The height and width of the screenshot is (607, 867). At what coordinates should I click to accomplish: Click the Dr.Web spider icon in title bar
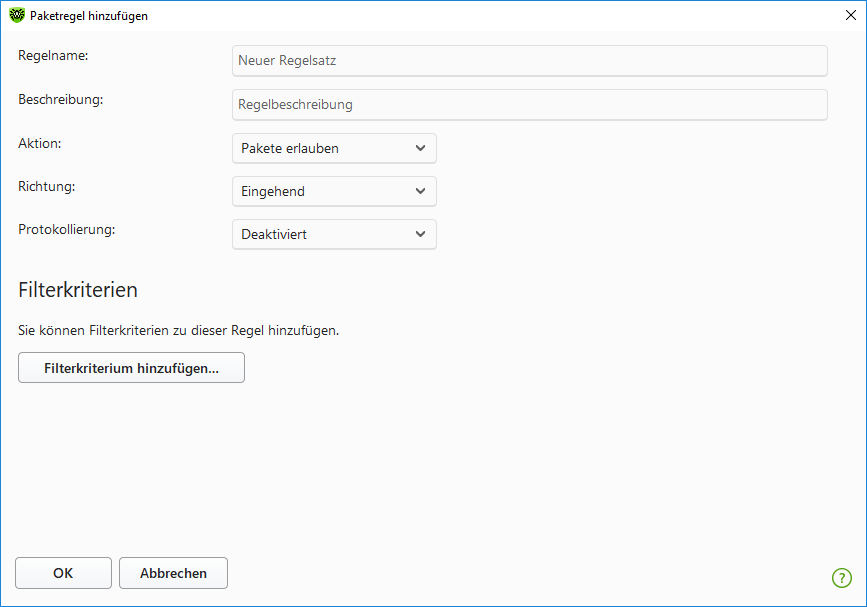(x=17, y=16)
